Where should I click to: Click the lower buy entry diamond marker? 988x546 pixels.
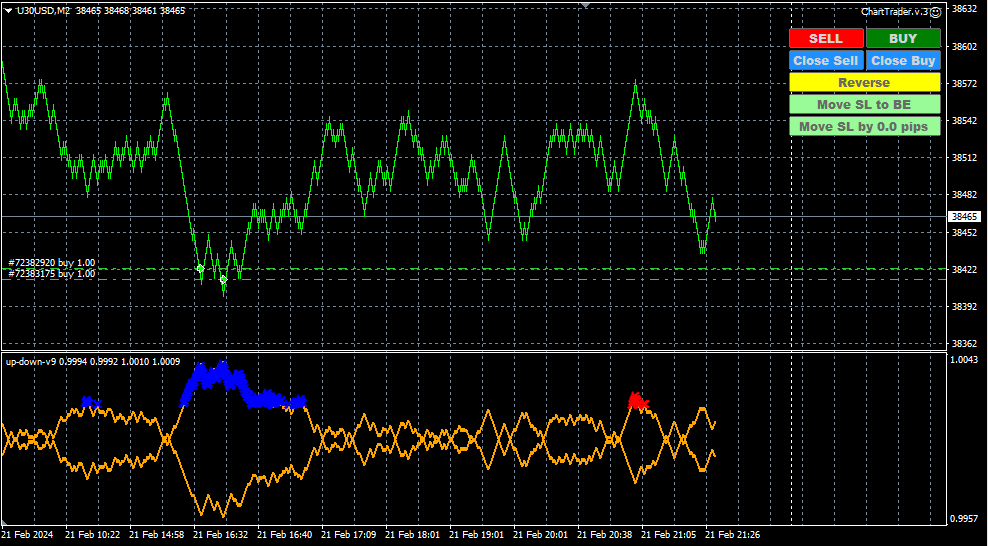[x=223, y=280]
